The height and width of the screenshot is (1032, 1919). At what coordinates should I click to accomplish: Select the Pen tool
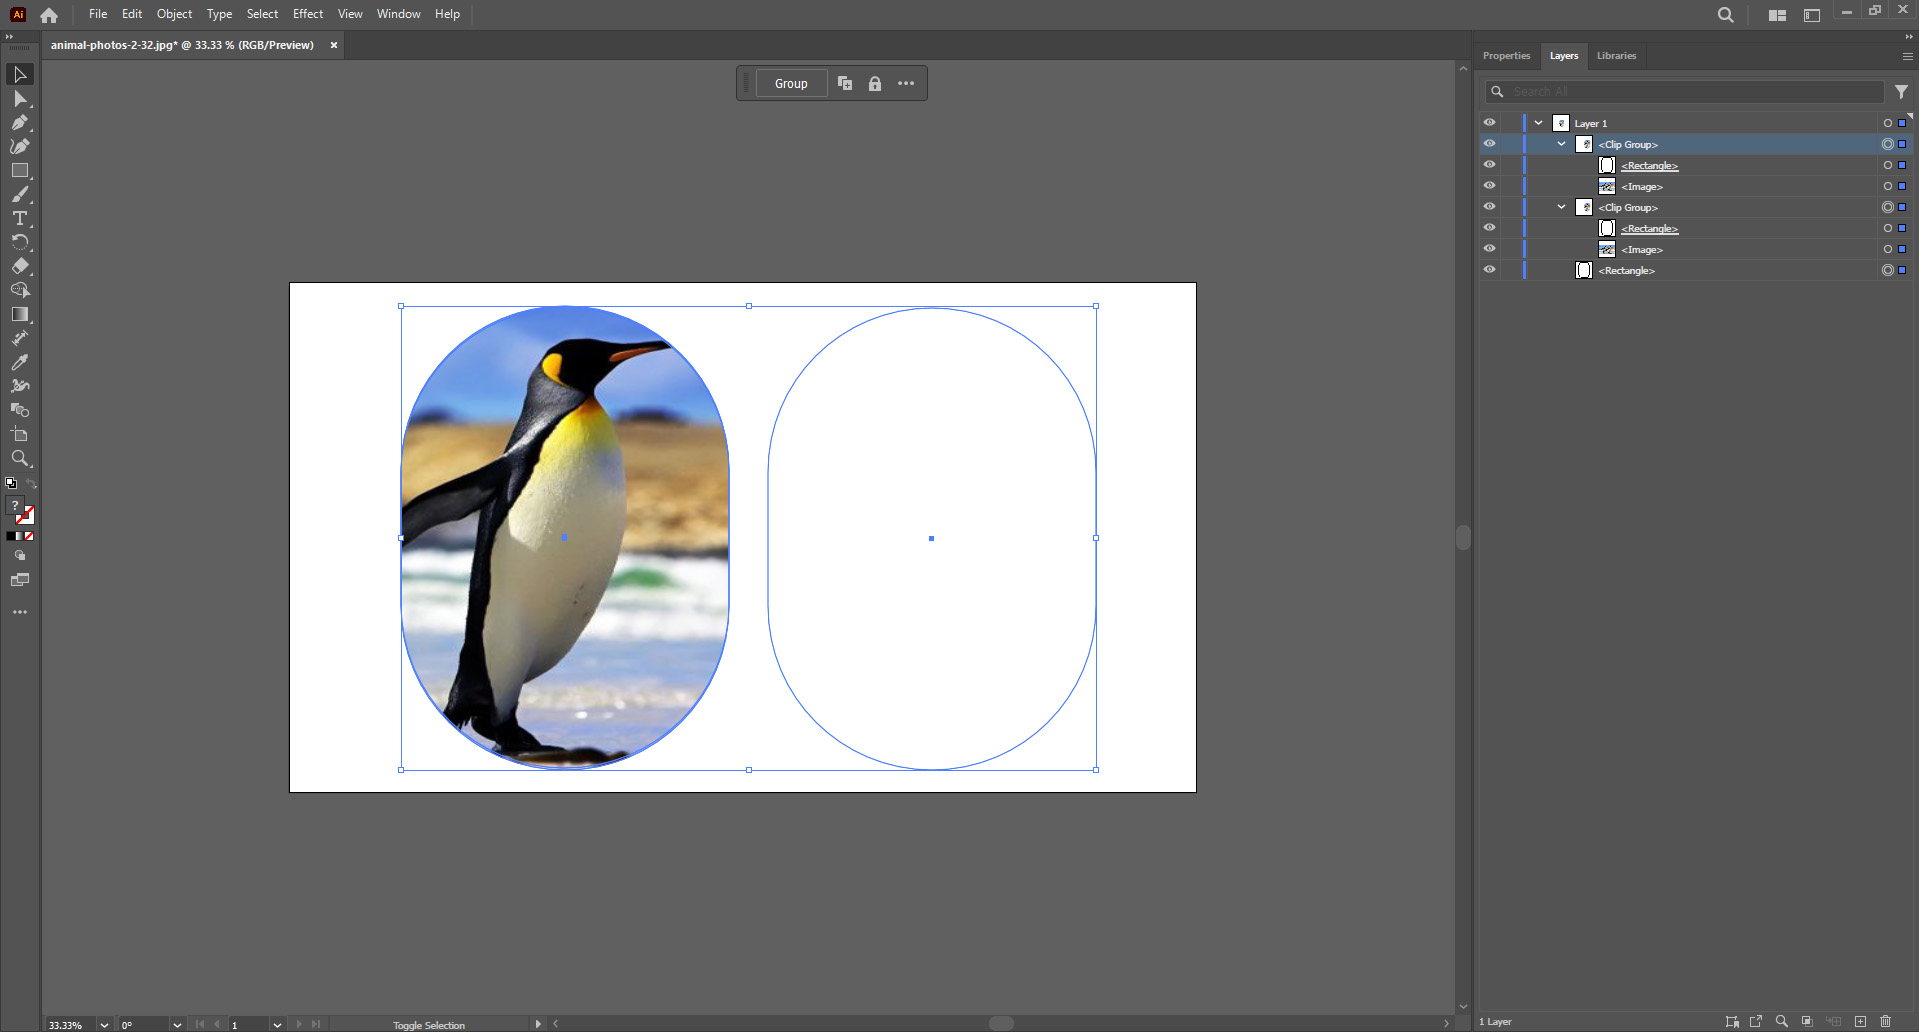pos(19,122)
